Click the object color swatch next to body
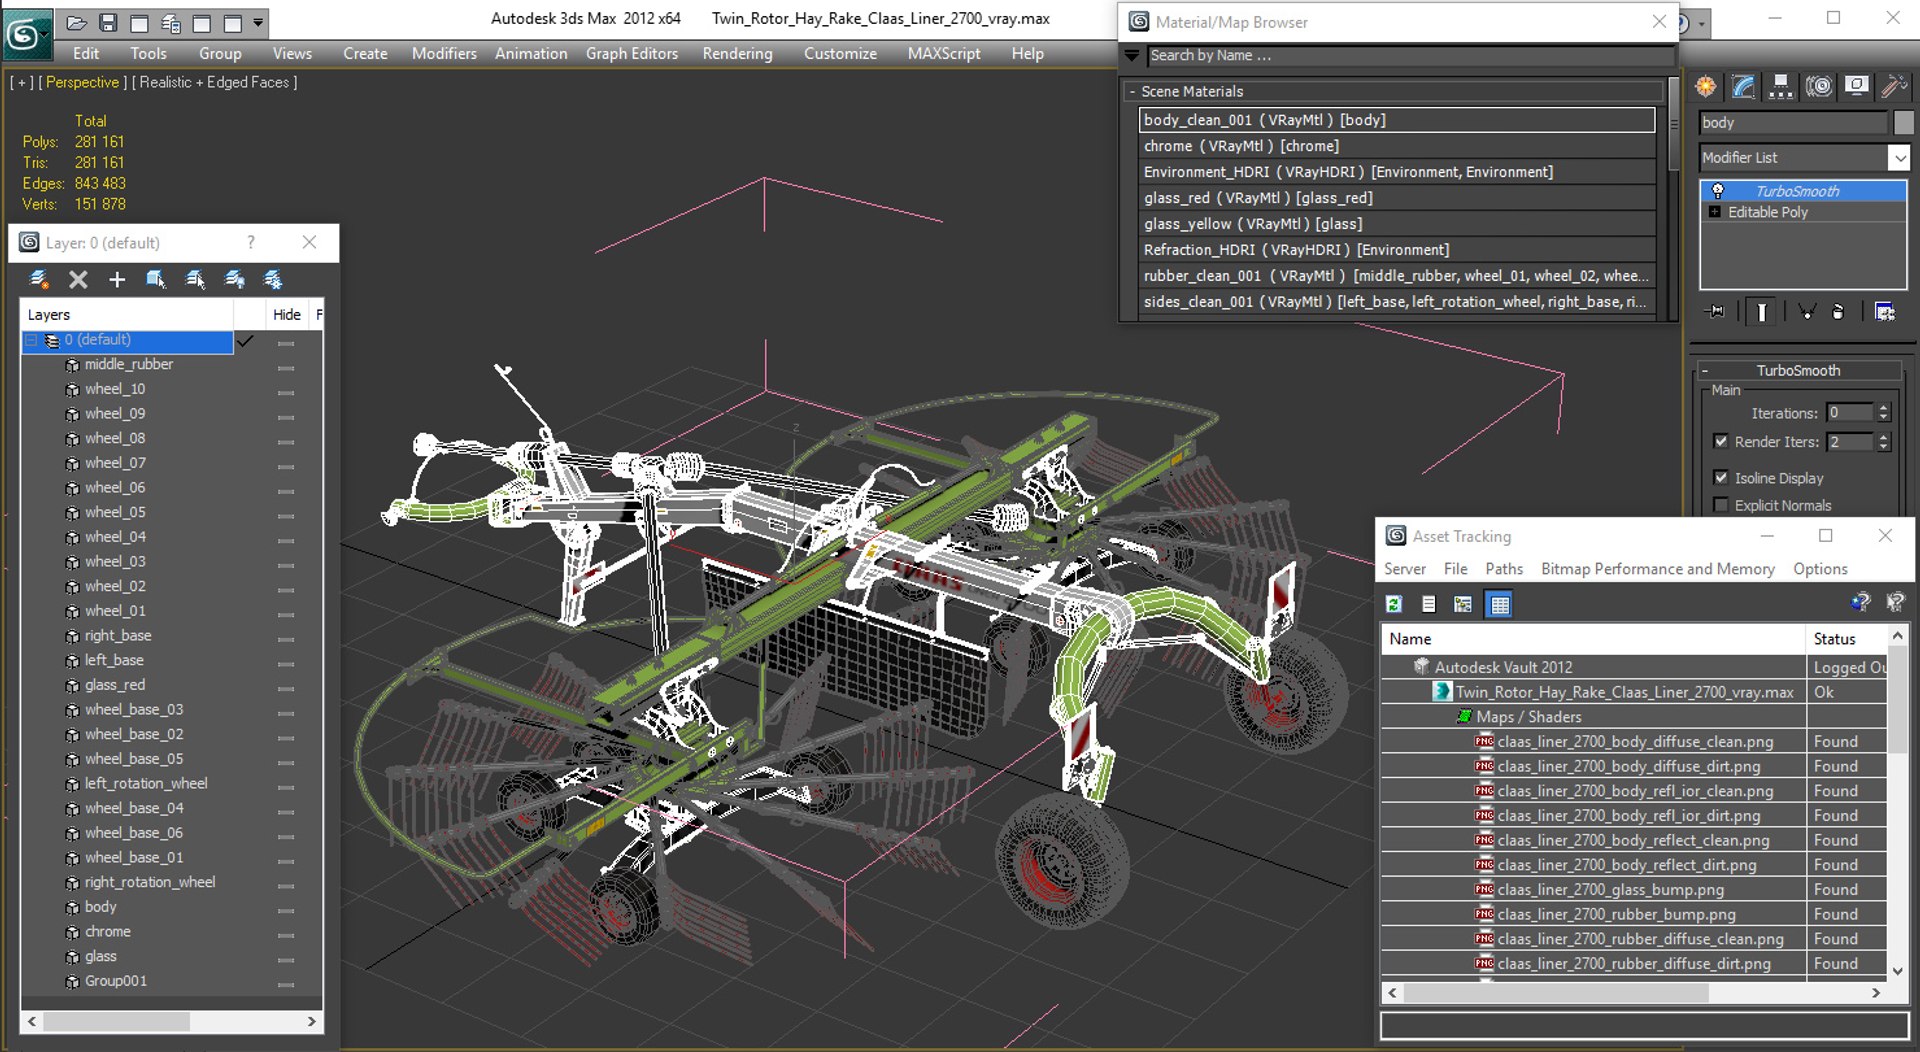 pos(1903,122)
